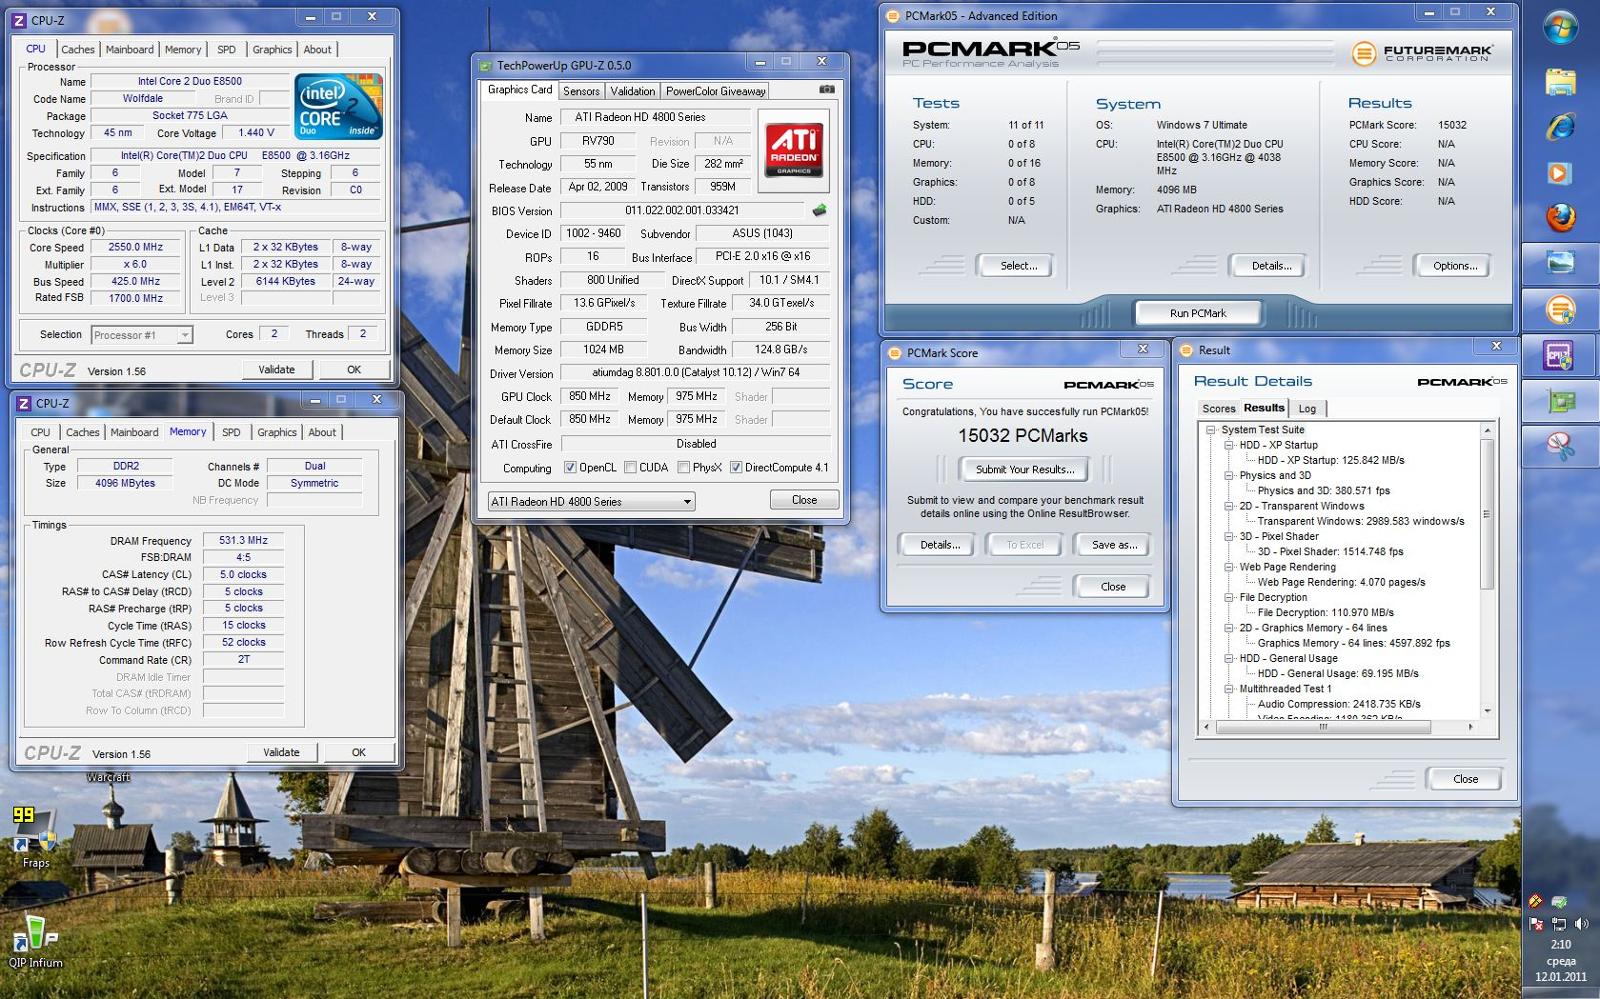Collapse the 2D - Transparent Windows node
1600x999 pixels.
[1229, 506]
